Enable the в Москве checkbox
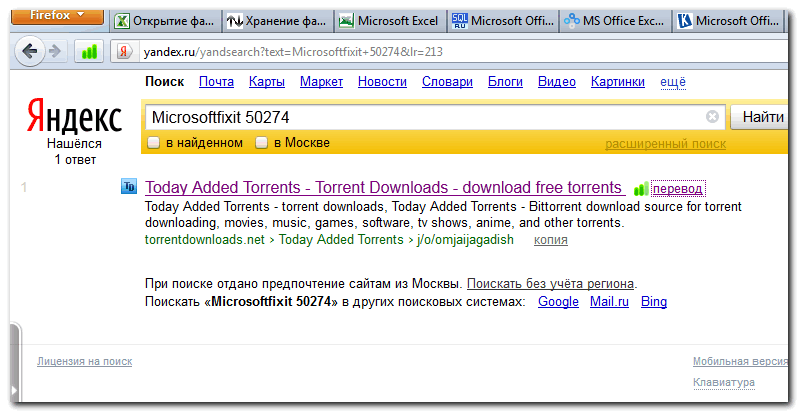Image resolution: width=799 pixels, height=413 pixels. (x=261, y=143)
